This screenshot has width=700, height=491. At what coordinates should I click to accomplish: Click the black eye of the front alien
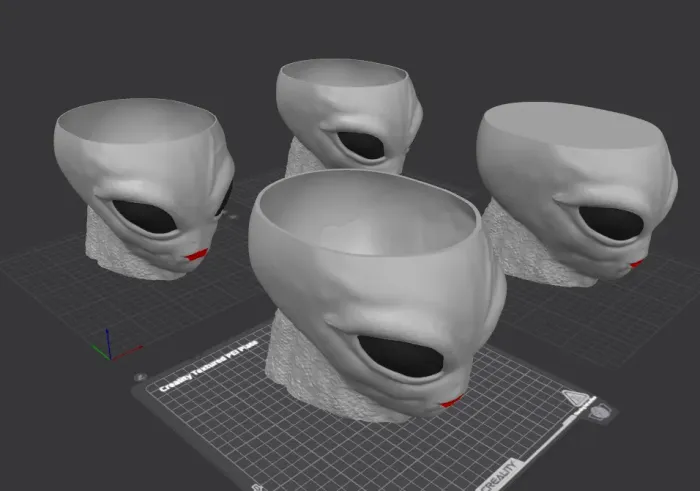coord(401,356)
